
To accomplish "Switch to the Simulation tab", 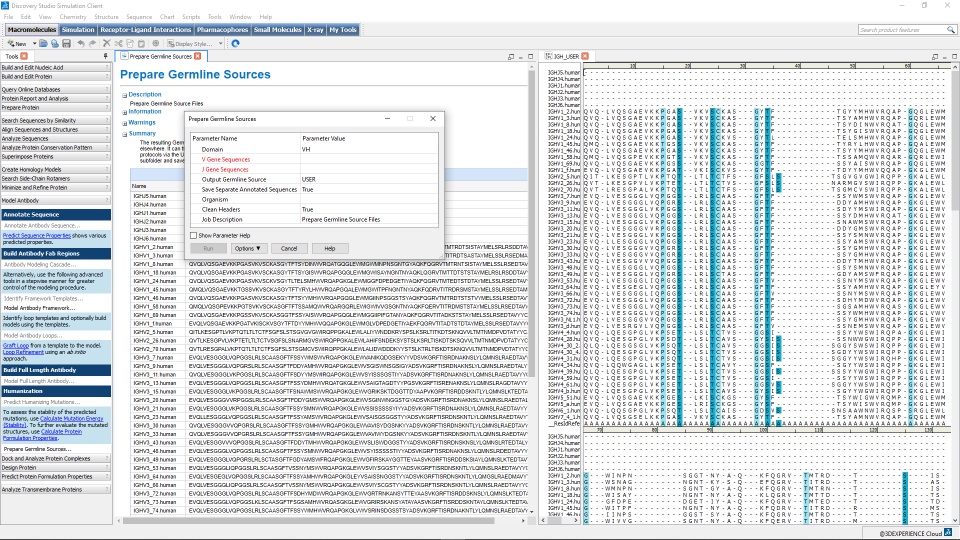I will point(78,29).
